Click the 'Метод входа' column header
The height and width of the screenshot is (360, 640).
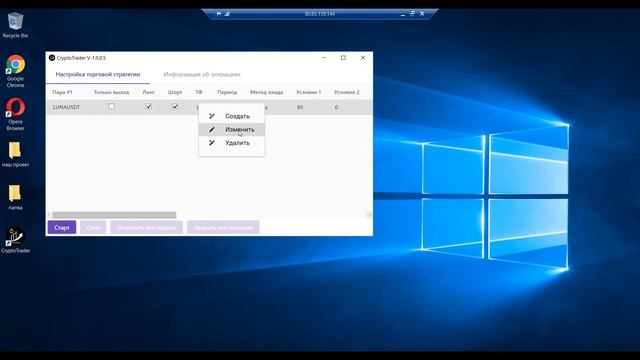tap(267, 92)
